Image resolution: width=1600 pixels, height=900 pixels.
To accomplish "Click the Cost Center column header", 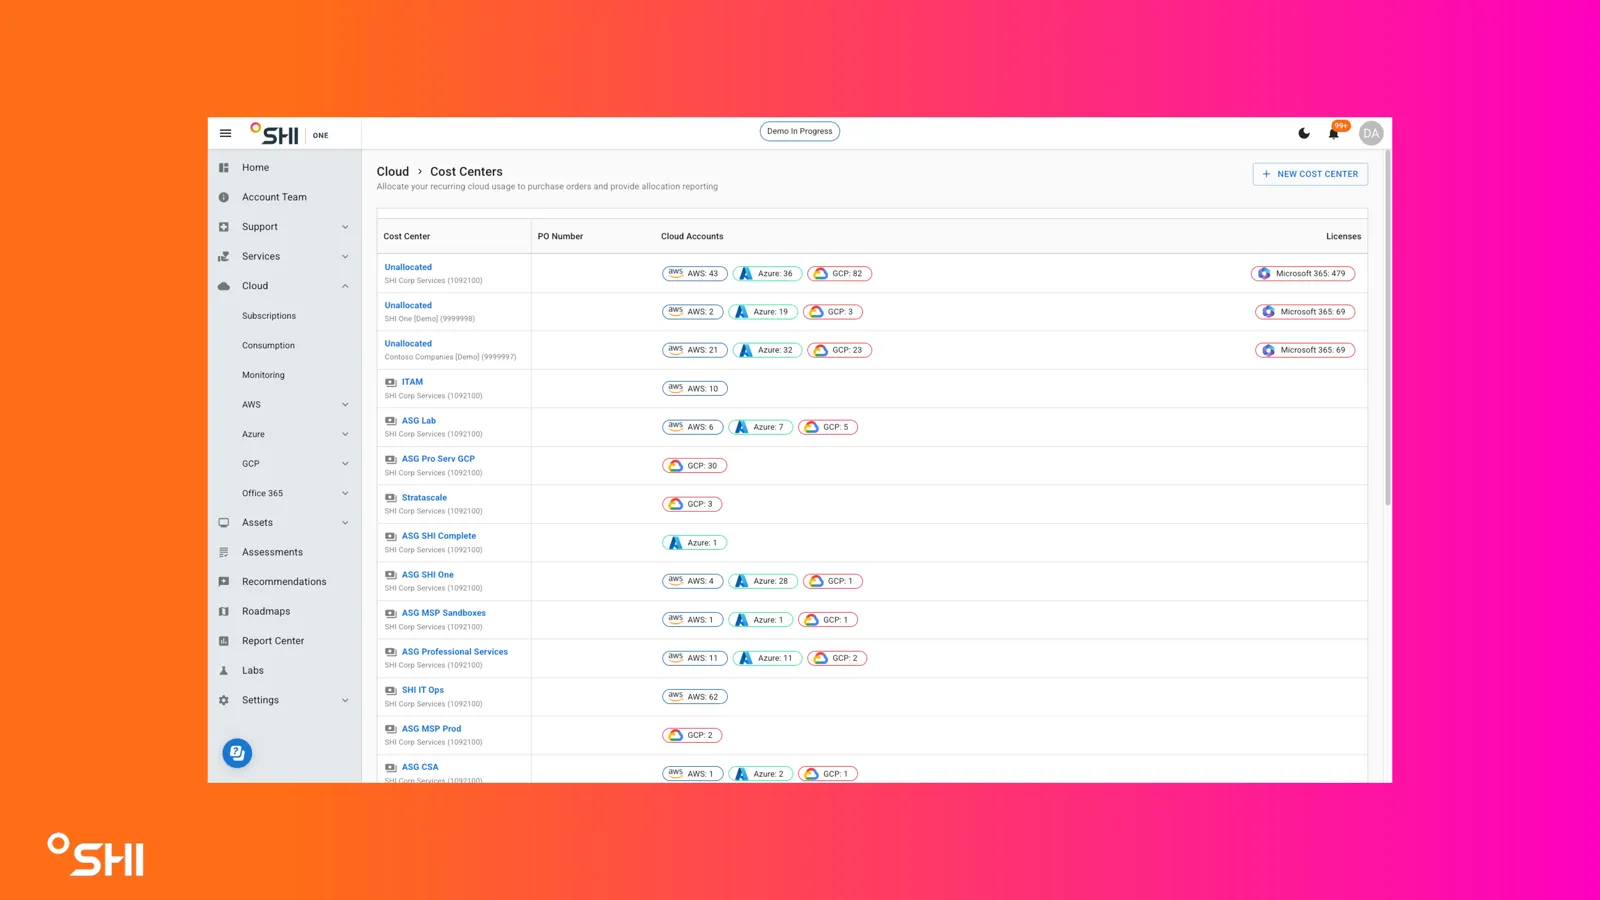I will coord(407,237).
